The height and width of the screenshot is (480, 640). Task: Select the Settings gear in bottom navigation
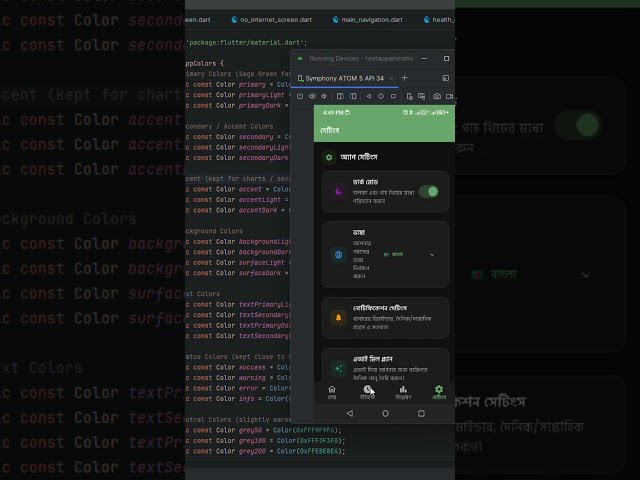click(x=439, y=393)
